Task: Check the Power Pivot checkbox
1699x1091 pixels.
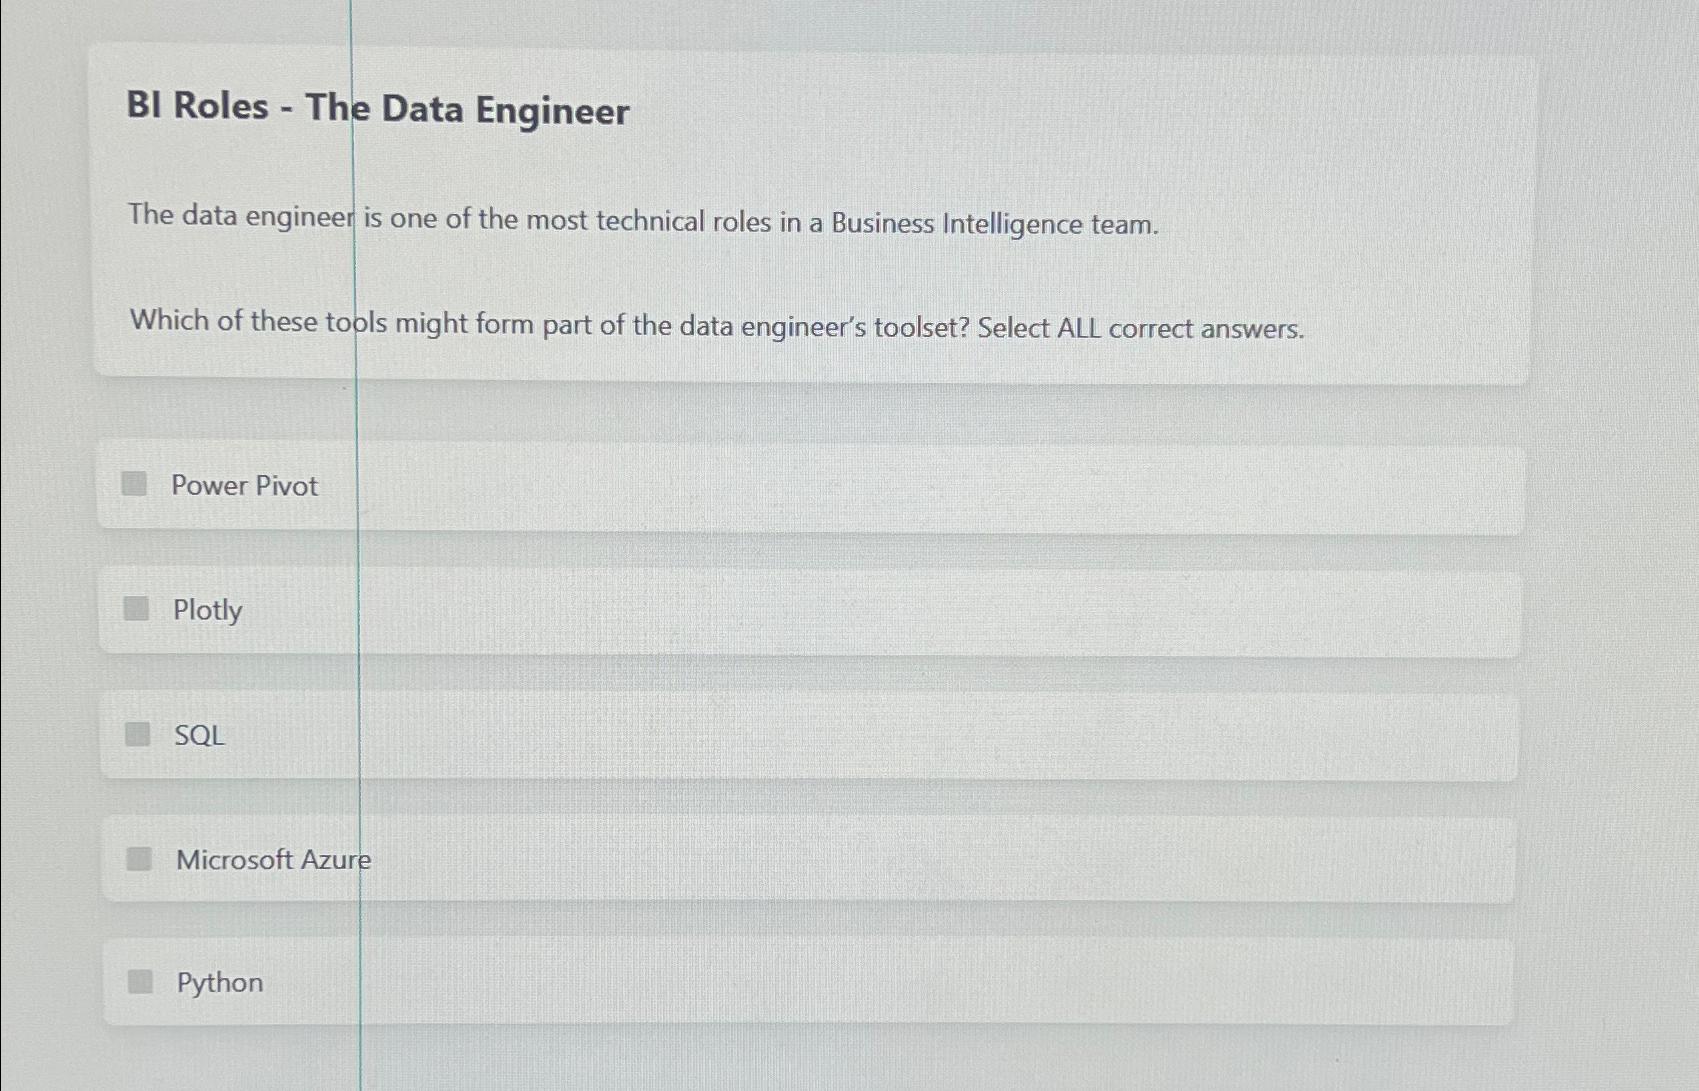Action: 135,486
